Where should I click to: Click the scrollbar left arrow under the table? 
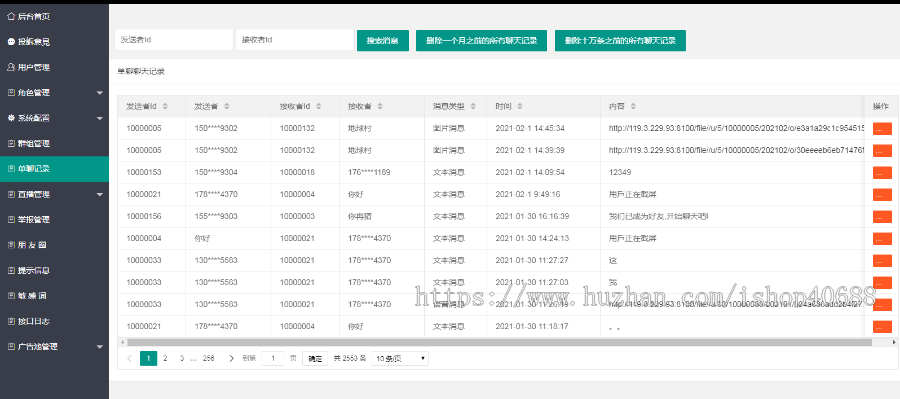tap(122, 342)
